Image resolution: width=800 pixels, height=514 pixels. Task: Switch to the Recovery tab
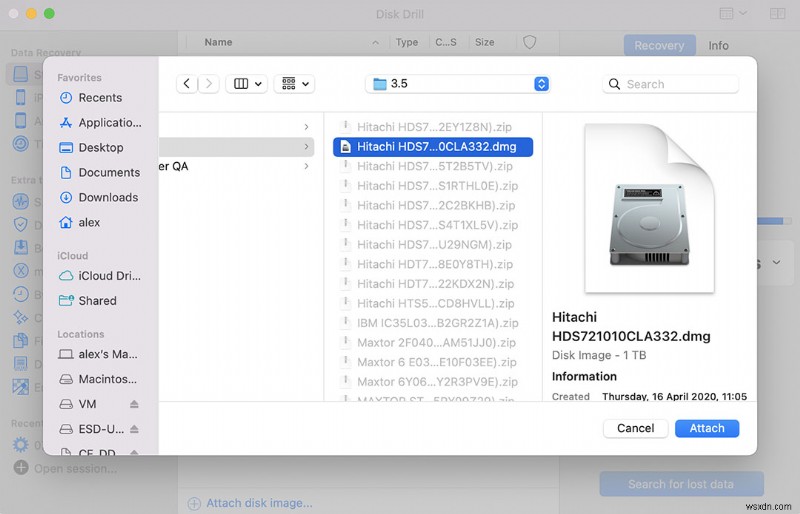tap(659, 46)
